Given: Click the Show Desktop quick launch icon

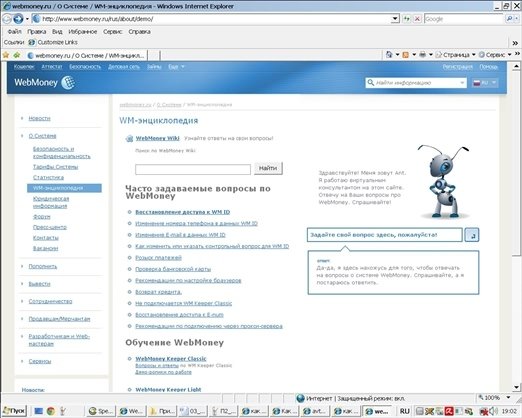Looking at the screenshot, I should (x=39, y=411).
